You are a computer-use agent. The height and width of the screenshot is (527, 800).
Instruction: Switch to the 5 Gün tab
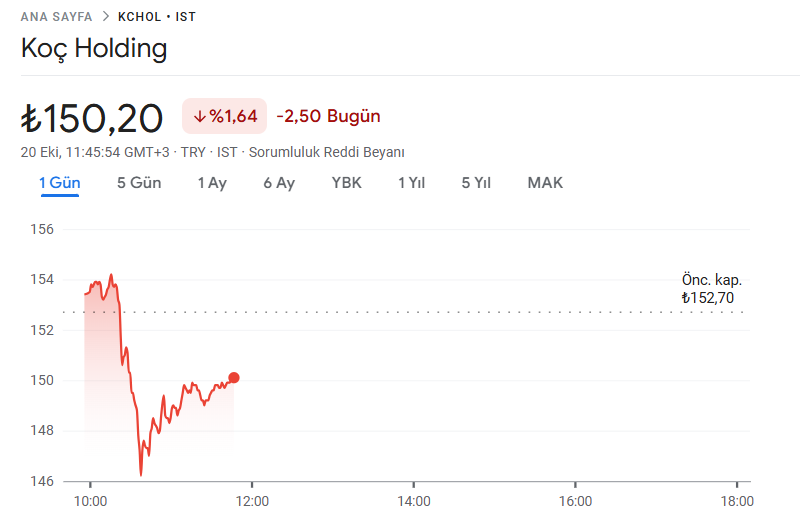(x=139, y=183)
